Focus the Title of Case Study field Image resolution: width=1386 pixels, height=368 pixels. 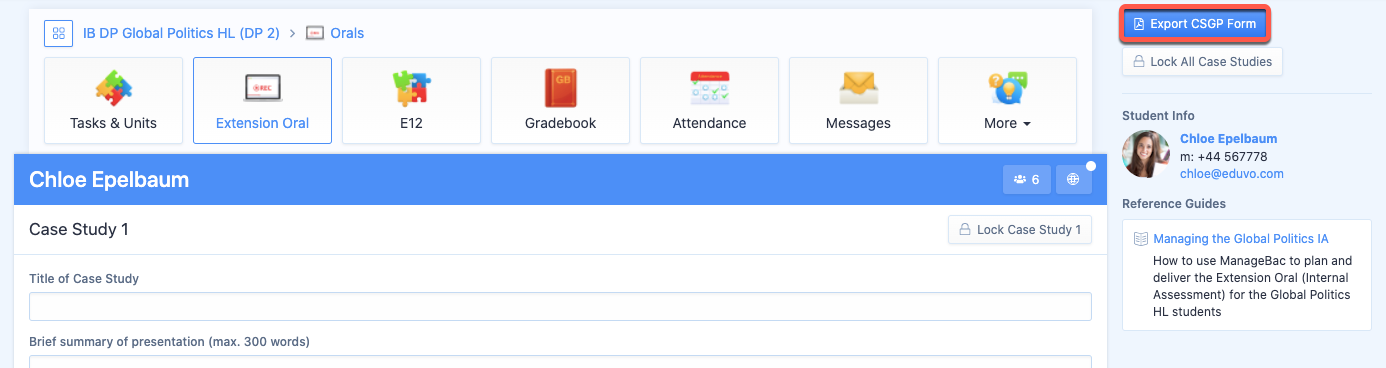coord(560,306)
